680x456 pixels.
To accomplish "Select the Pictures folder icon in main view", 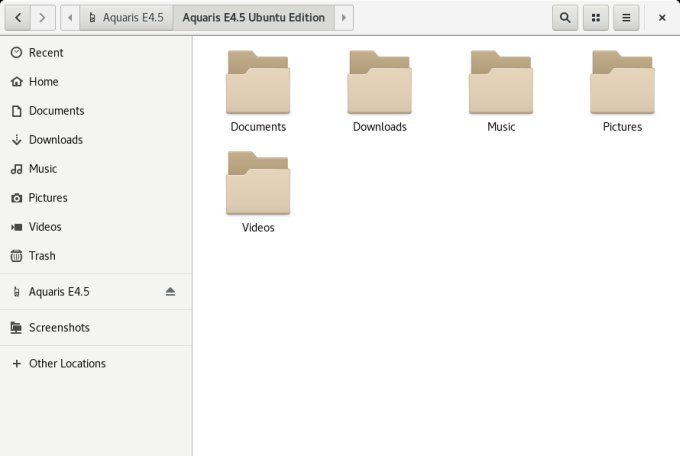I will pyautogui.click(x=622, y=82).
